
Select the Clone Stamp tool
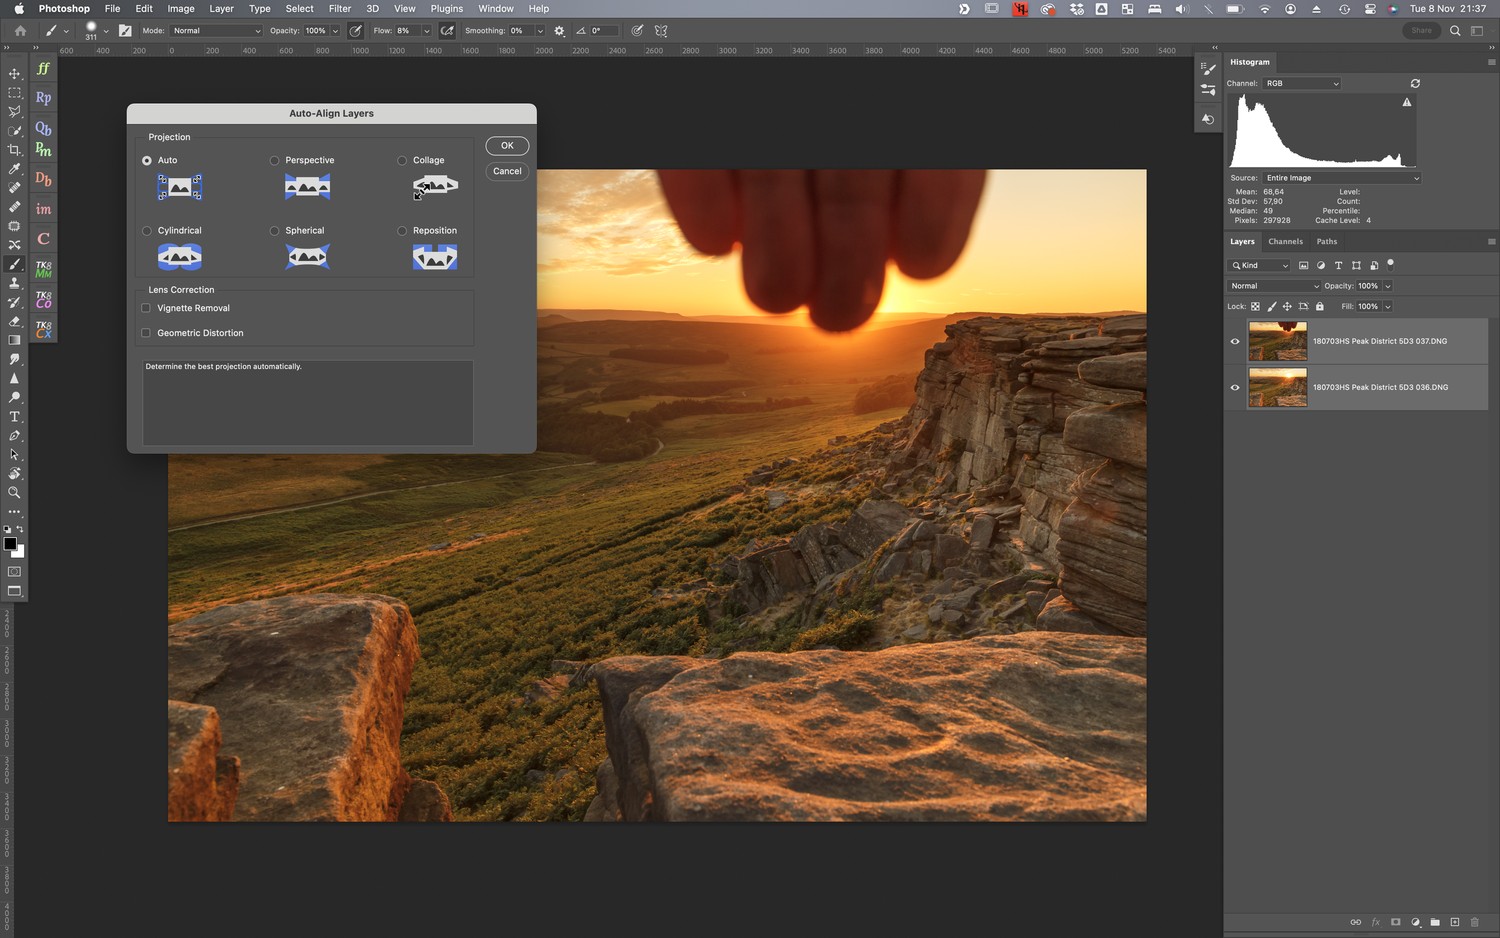click(14, 283)
